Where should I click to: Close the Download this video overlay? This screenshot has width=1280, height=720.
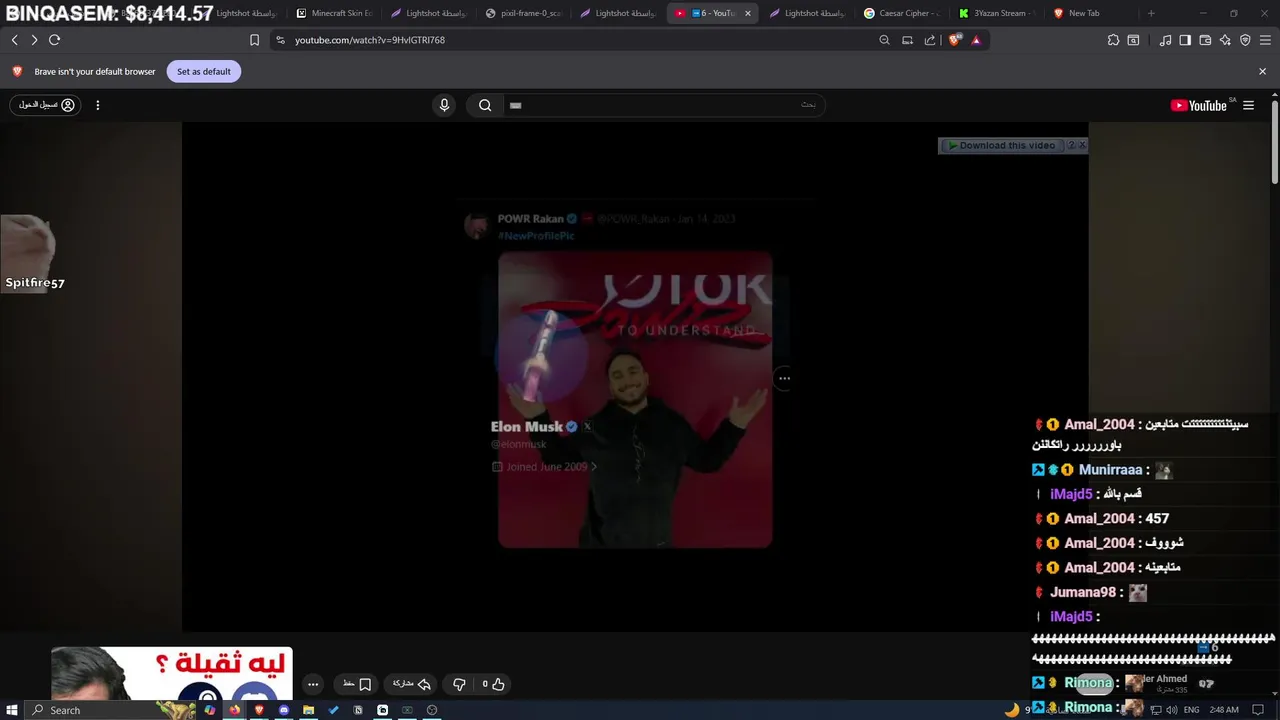tap(1082, 145)
